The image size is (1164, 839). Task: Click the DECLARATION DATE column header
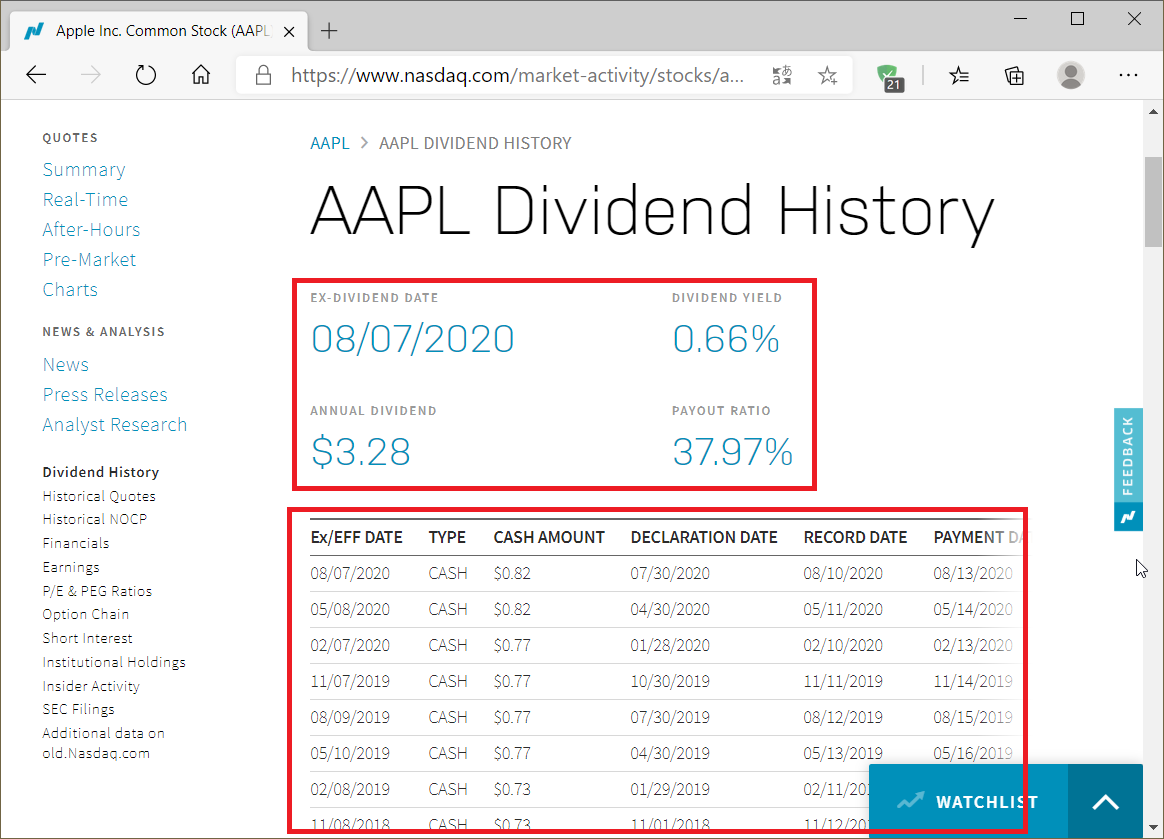tap(704, 538)
